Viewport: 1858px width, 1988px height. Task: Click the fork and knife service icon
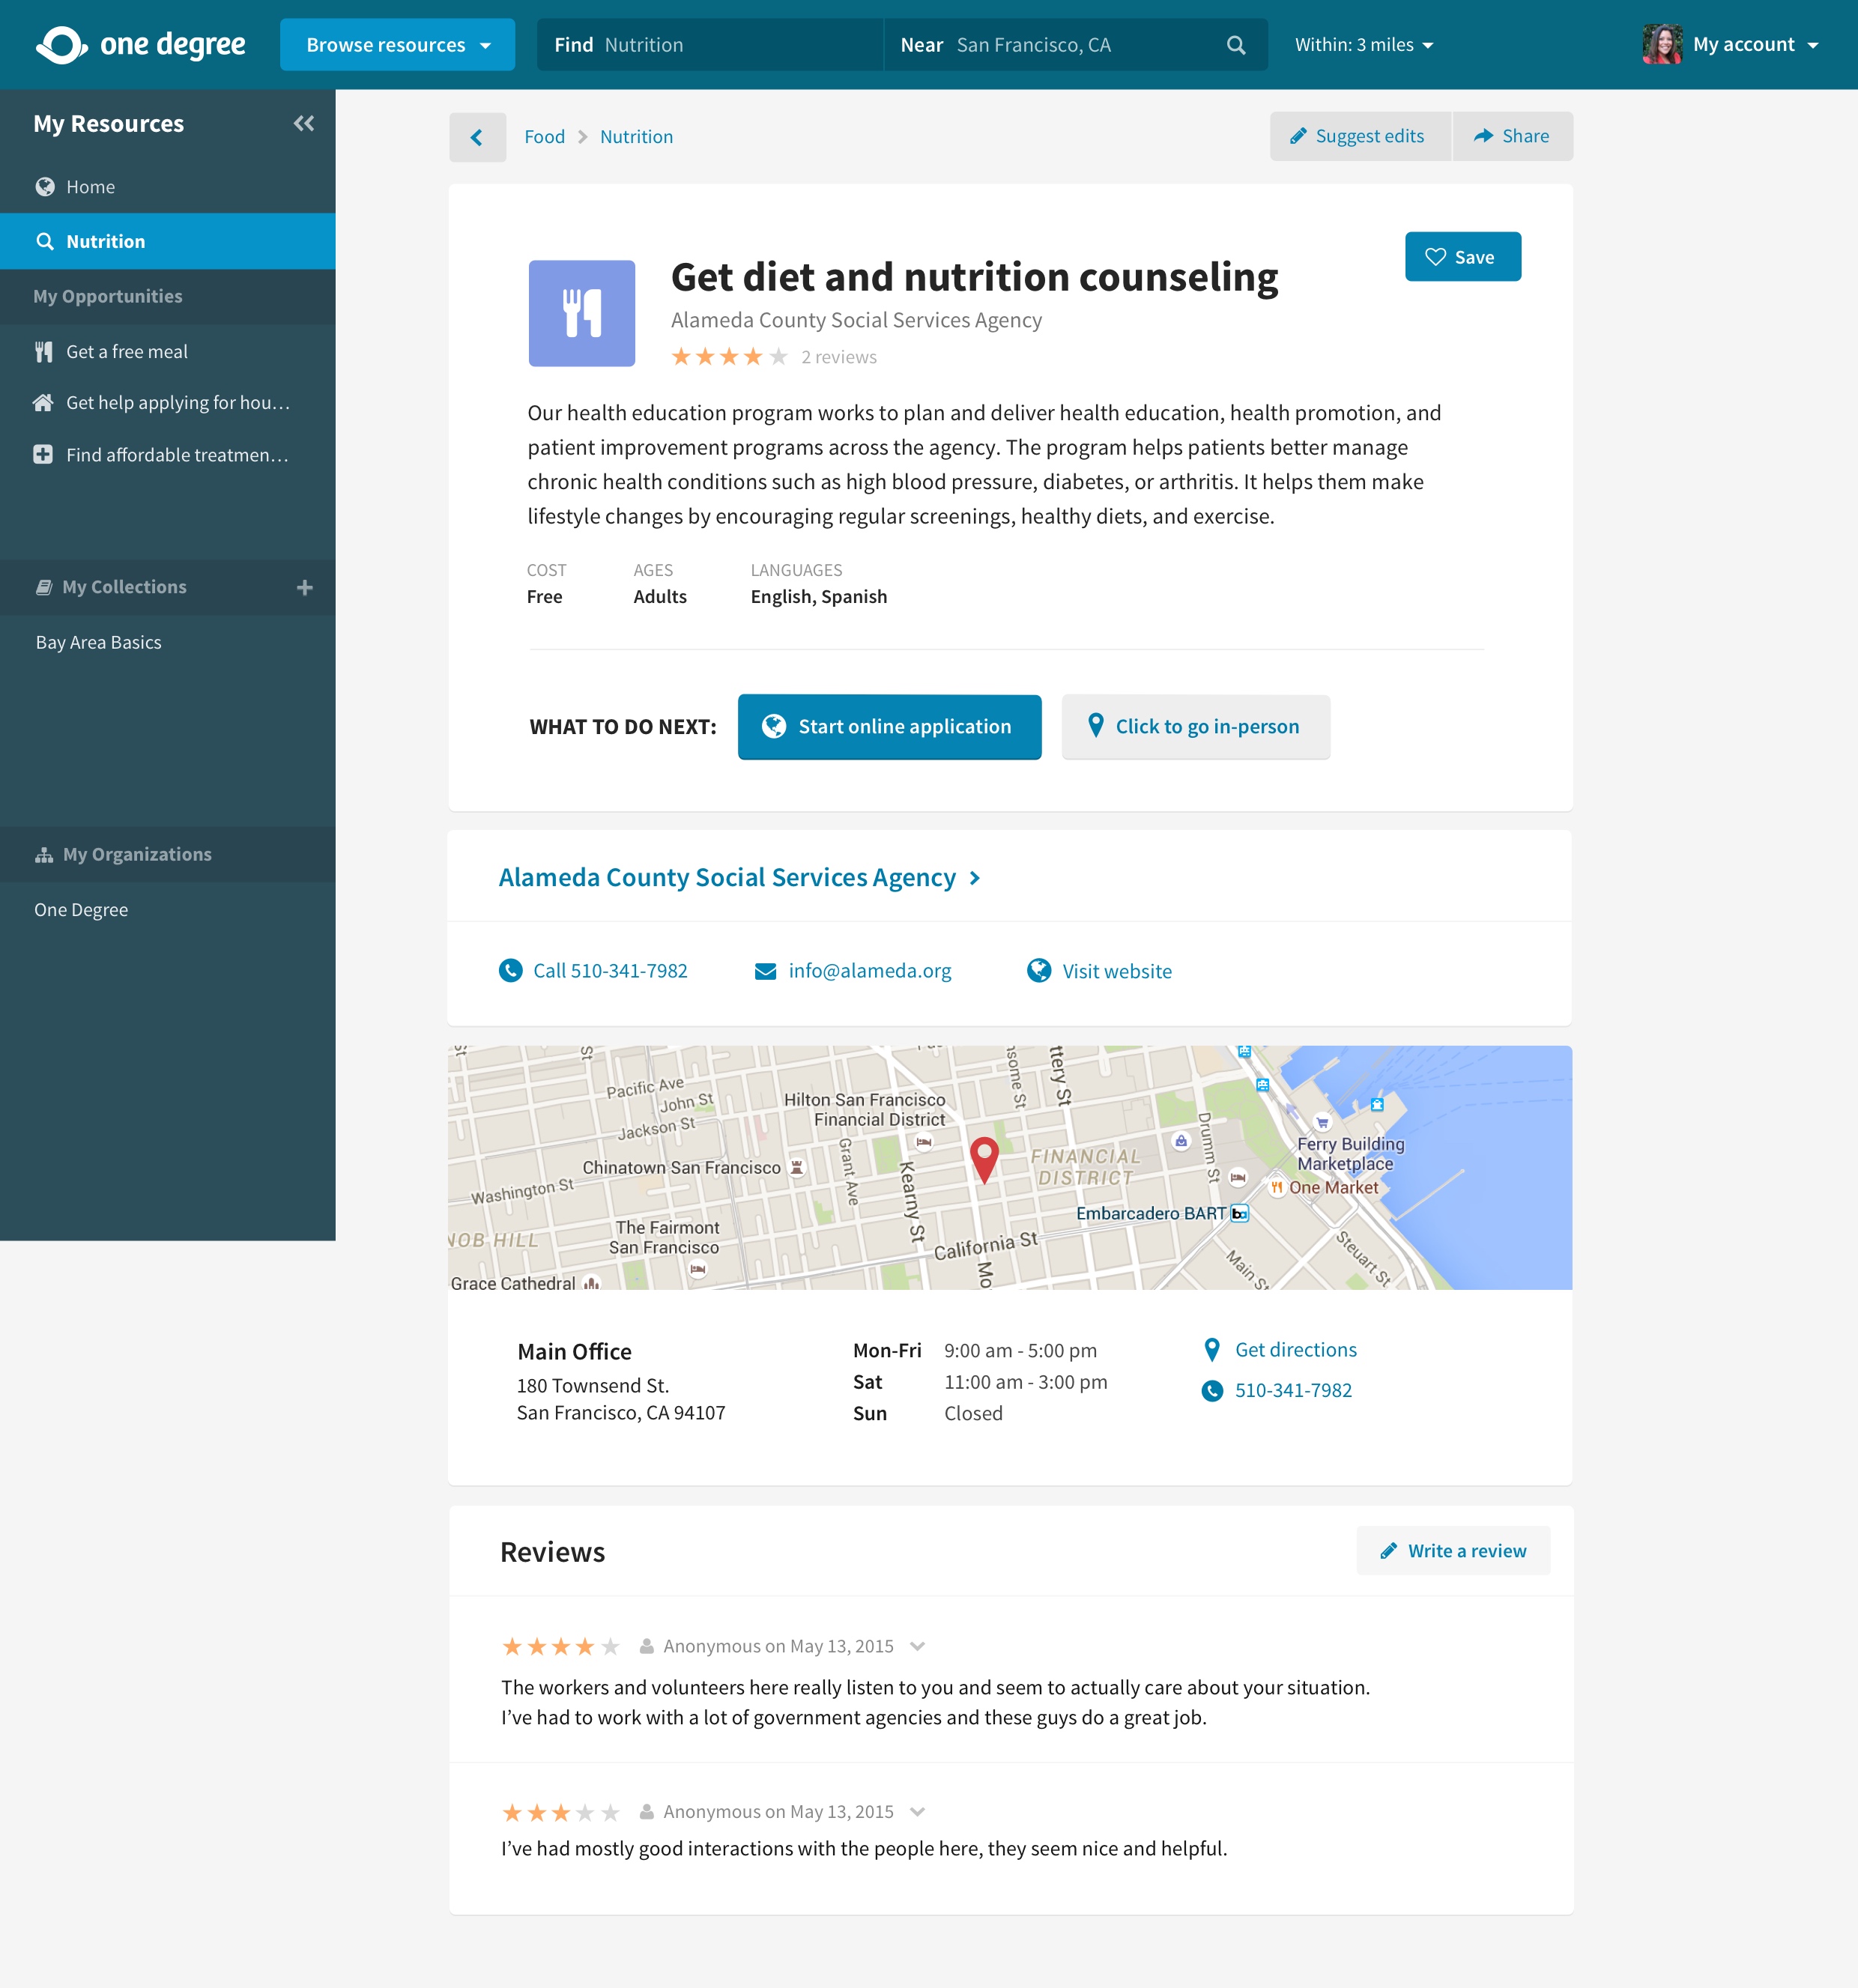tap(581, 313)
